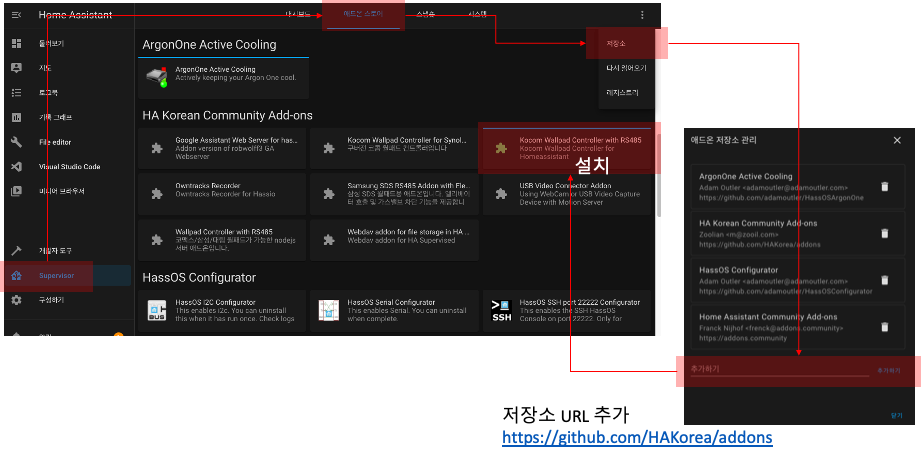Click HassOS Serial Configurator icon
The height and width of the screenshot is (460, 921).
(329, 310)
